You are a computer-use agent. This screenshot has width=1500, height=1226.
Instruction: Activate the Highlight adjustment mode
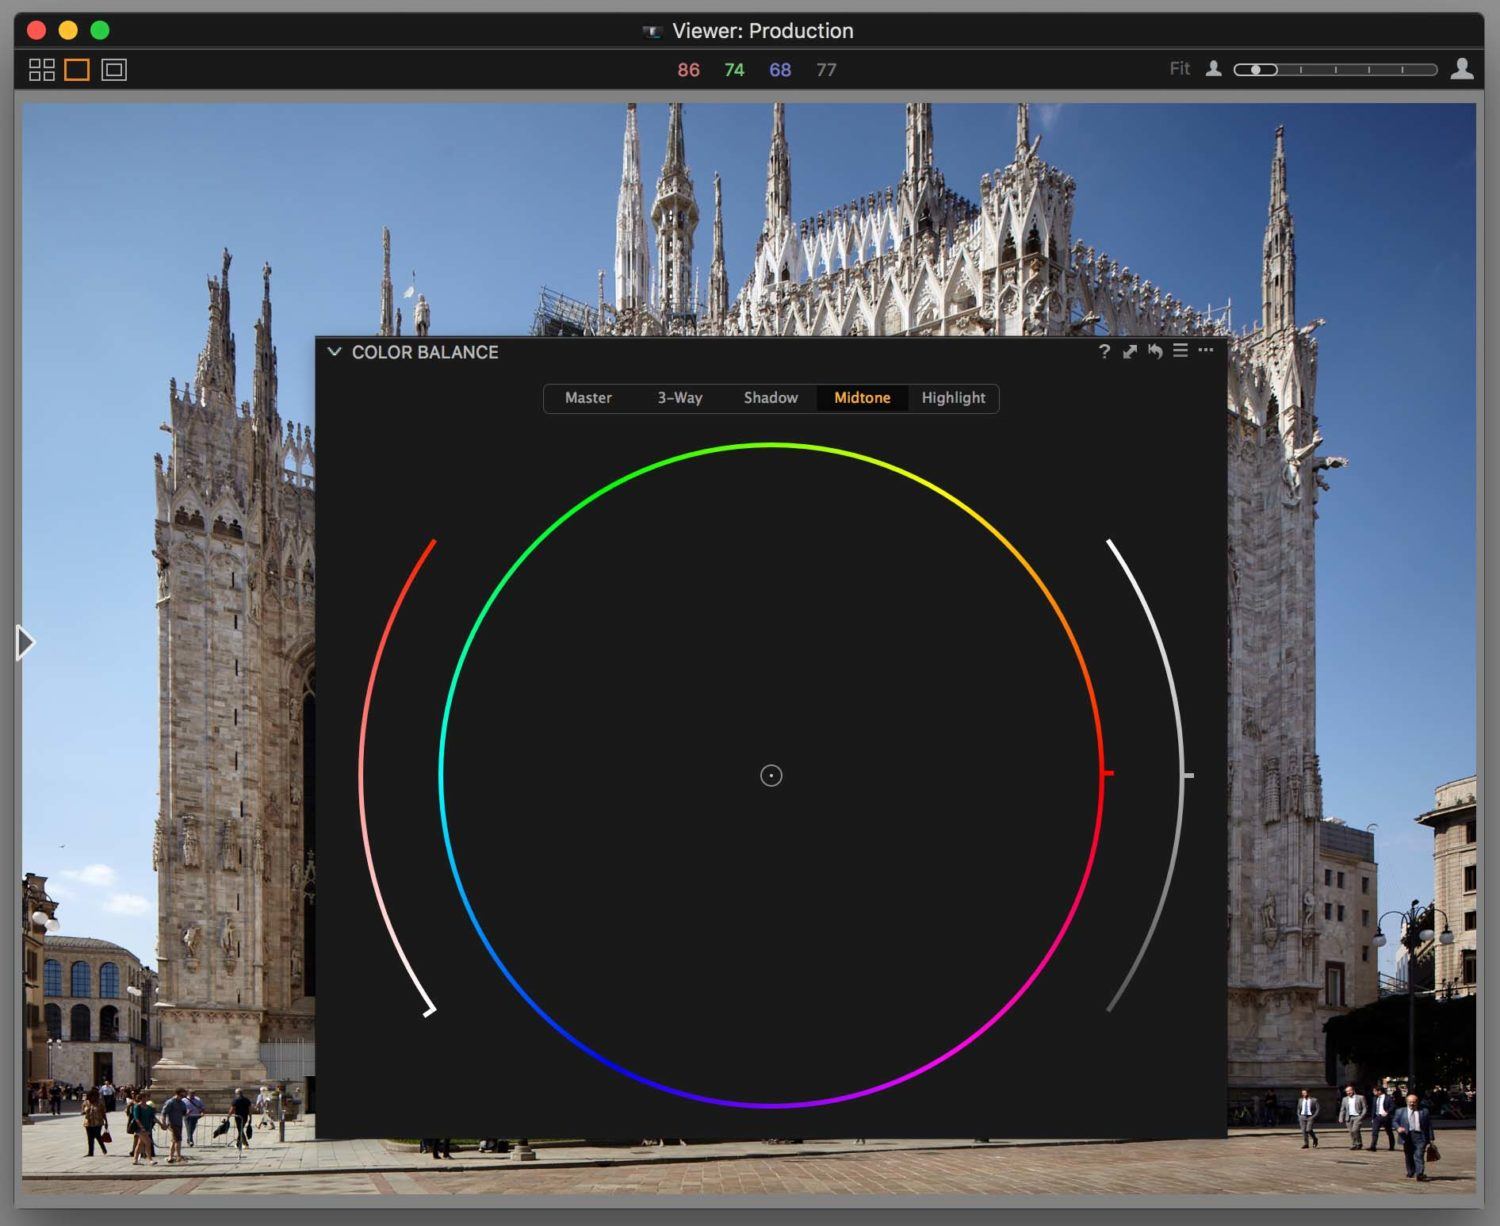pos(953,398)
